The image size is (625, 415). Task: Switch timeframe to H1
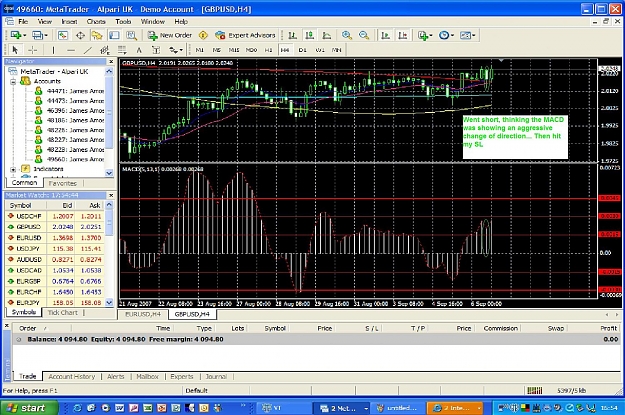pyautogui.click(x=268, y=50)
